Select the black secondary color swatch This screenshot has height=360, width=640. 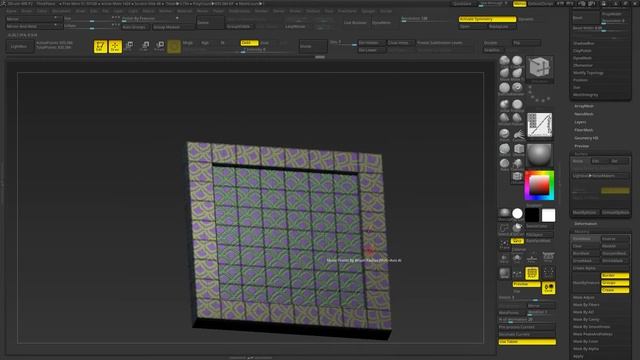pos(532,215)
